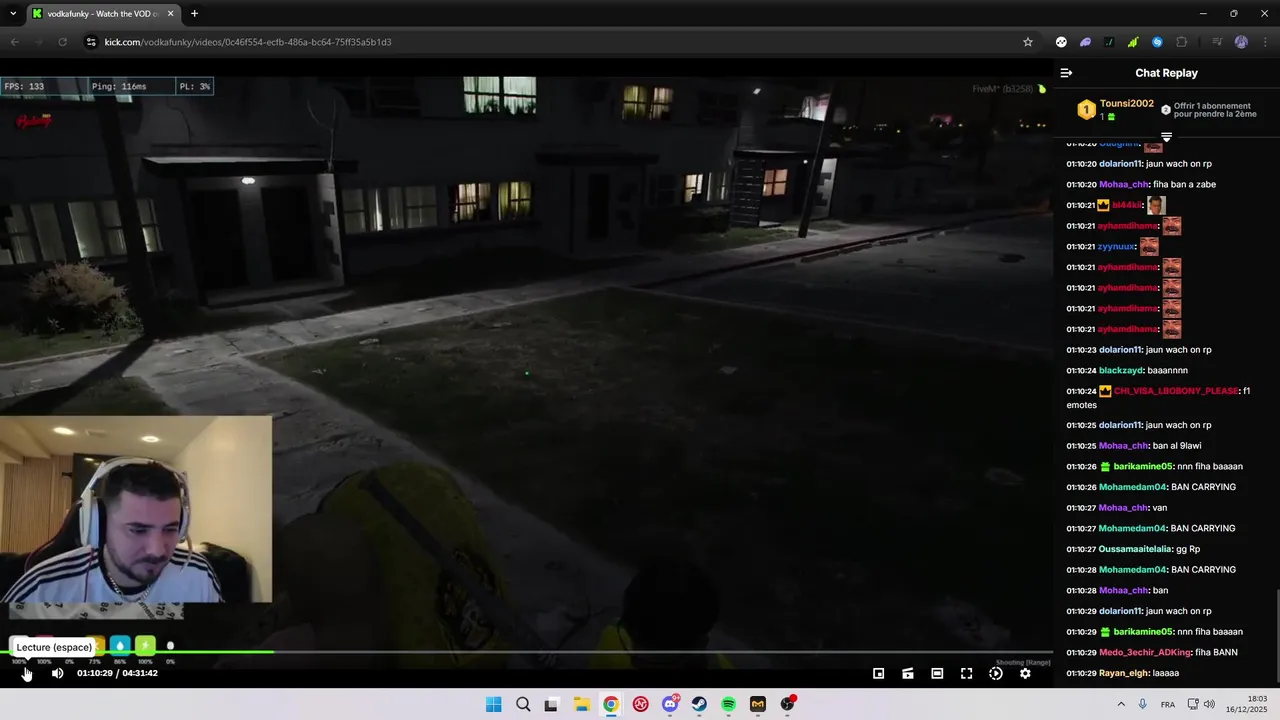Collapse the Chat Replay panel

pyautogui.click(x=1066, y=73)
